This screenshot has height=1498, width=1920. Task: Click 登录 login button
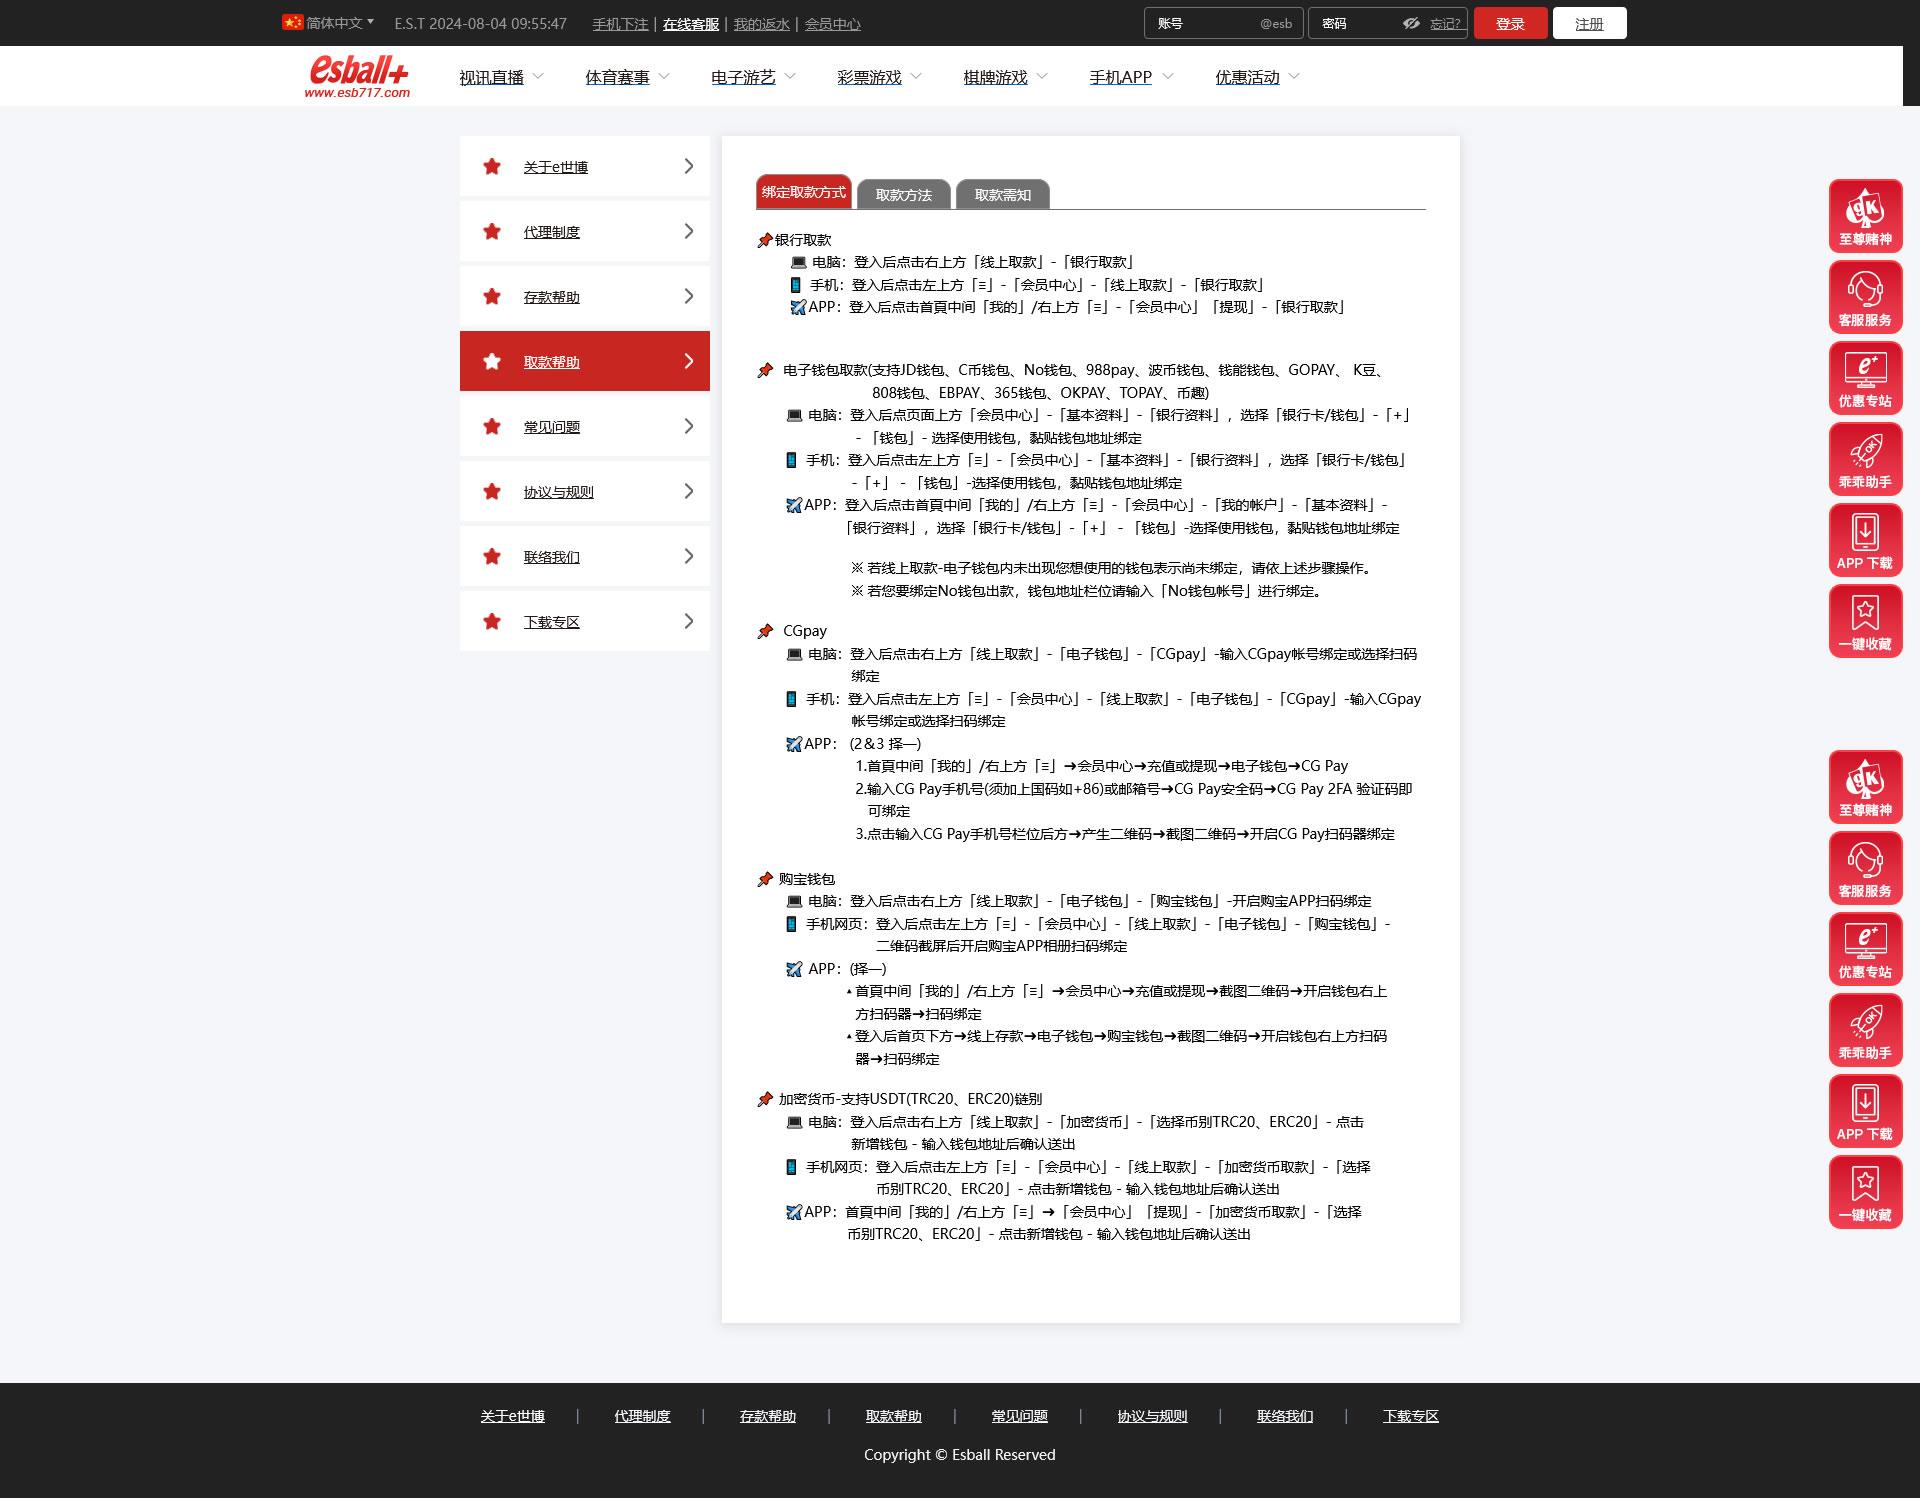[1510, 22]
